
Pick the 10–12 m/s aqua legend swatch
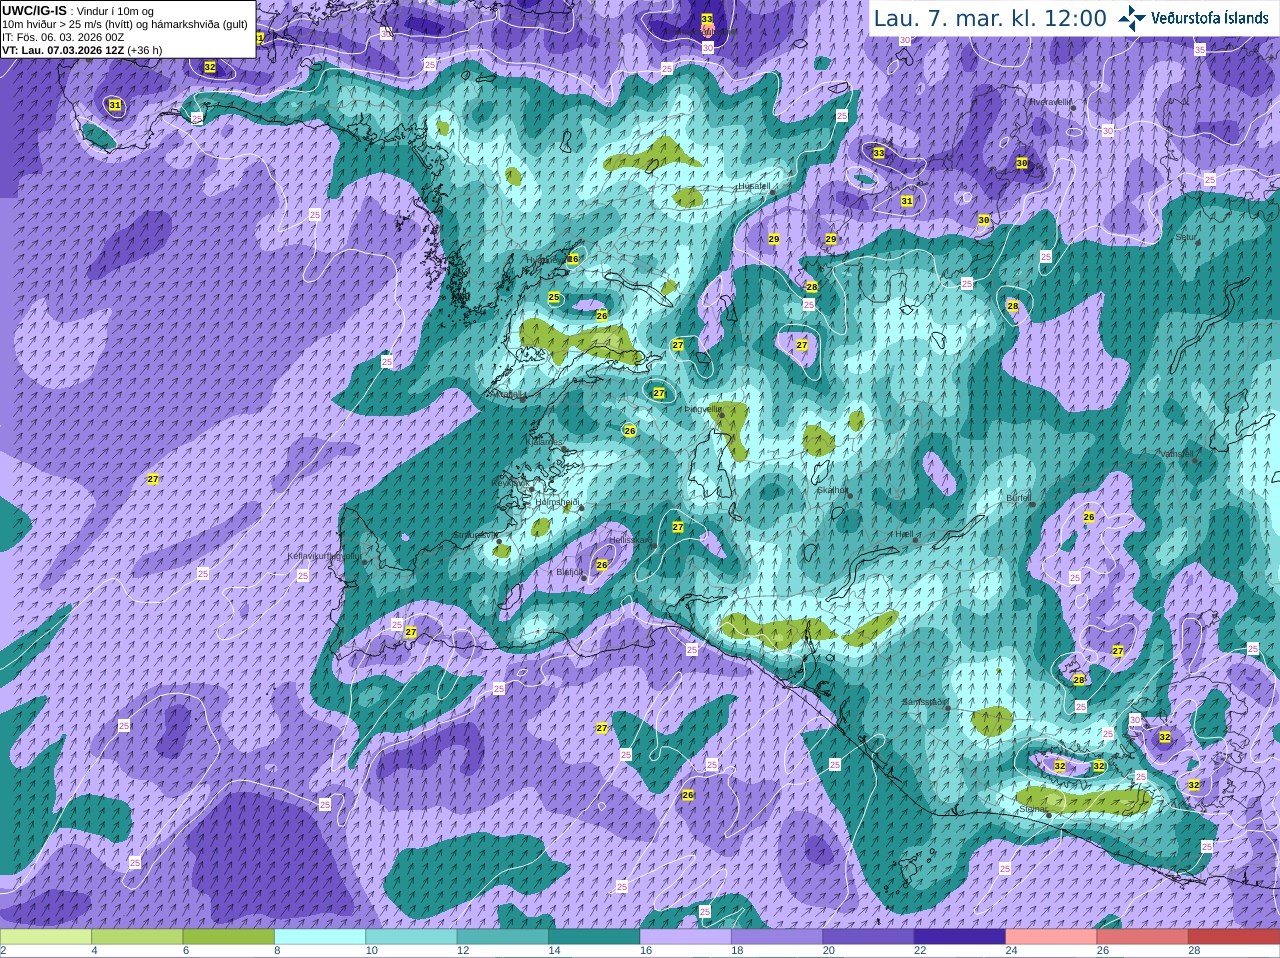coord(411,937)
